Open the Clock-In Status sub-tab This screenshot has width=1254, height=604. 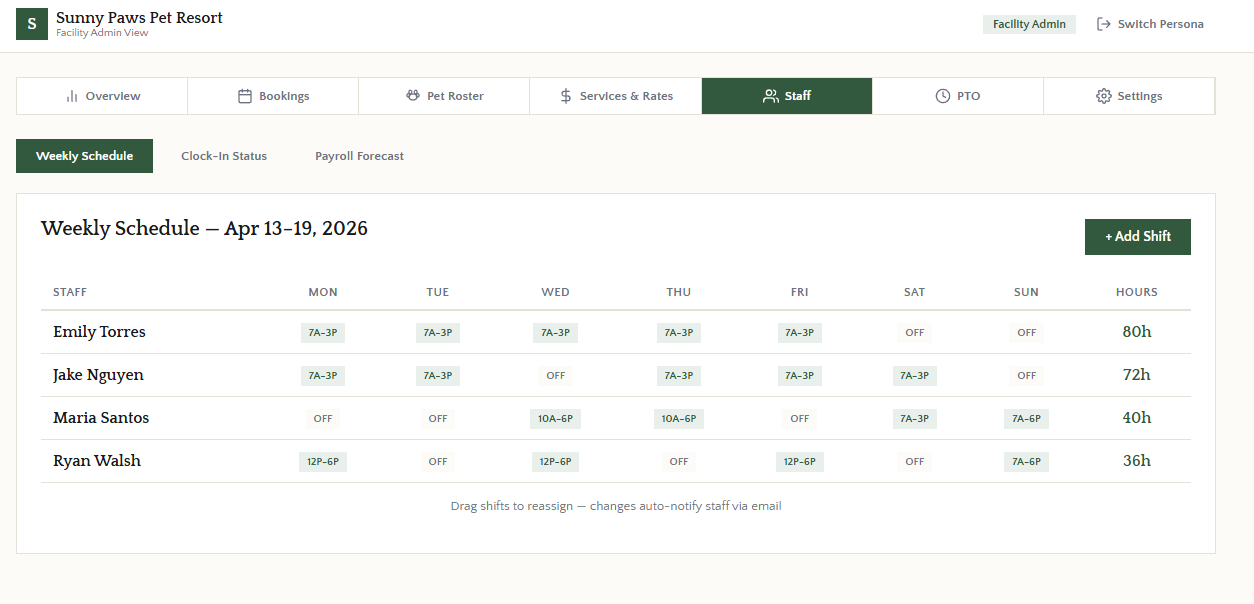(x=224, y=156)
